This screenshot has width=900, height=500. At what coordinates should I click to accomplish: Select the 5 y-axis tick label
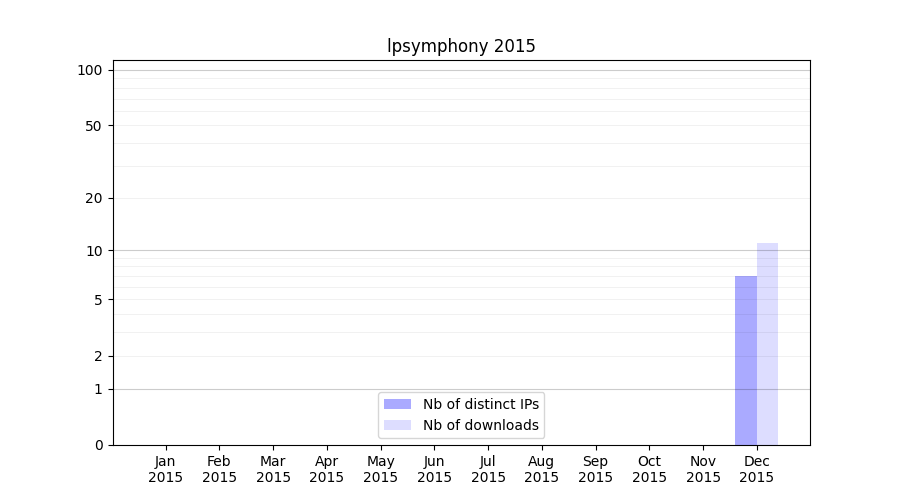(x=98, y=300)
